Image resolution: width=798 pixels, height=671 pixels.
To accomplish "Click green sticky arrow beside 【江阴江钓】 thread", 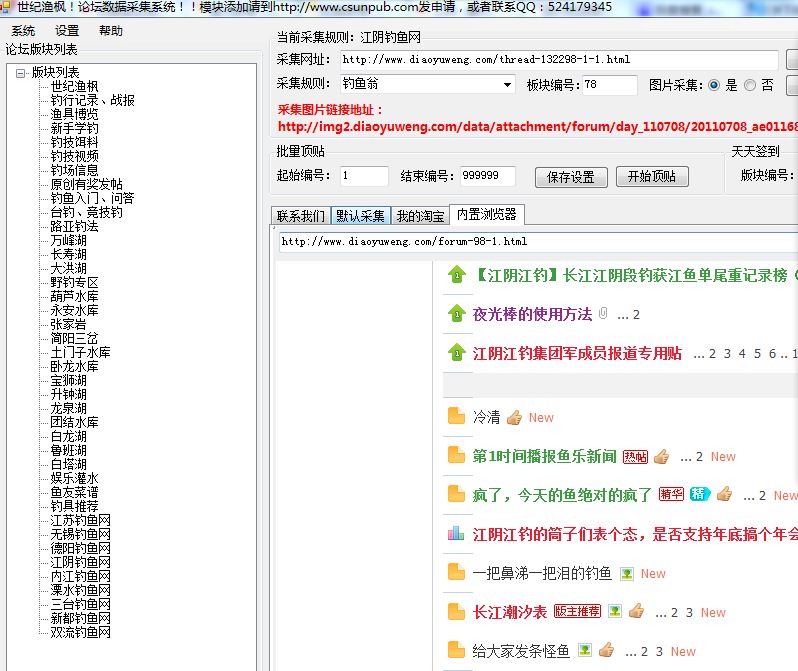I will coord(457,274).
